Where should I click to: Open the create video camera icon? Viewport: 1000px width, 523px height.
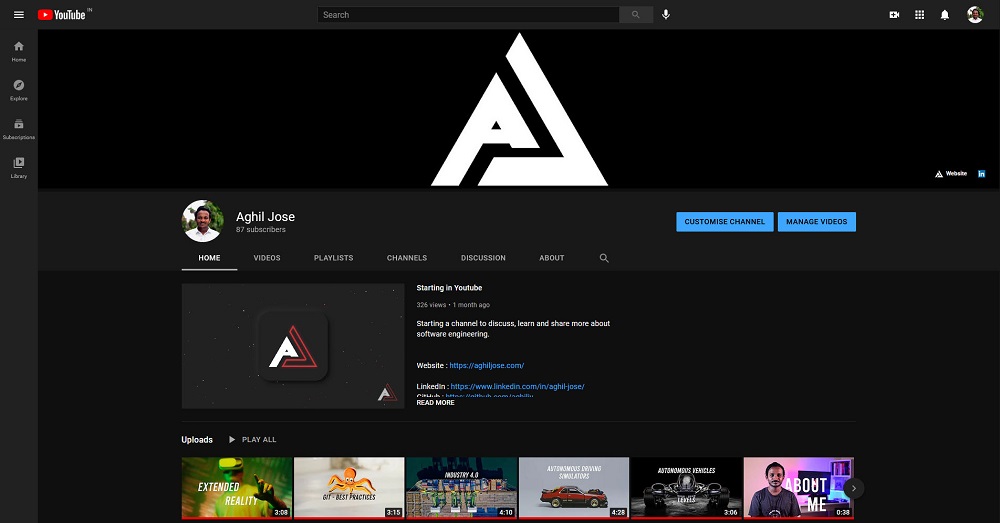tap(894, 15)
